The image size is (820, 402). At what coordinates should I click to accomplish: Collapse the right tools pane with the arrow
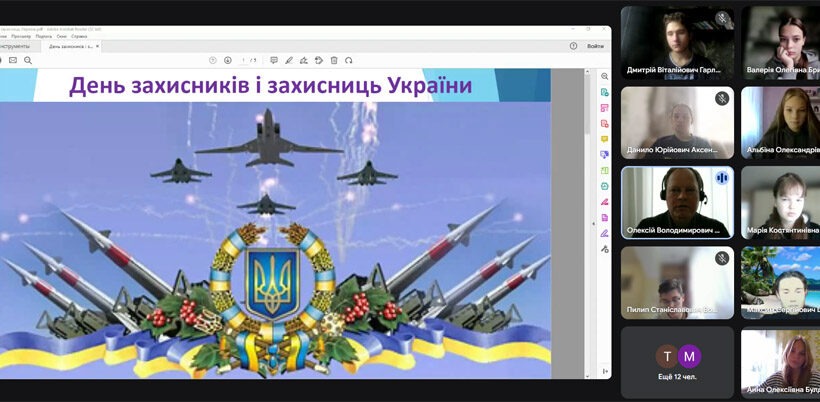(x=604, y=371)
